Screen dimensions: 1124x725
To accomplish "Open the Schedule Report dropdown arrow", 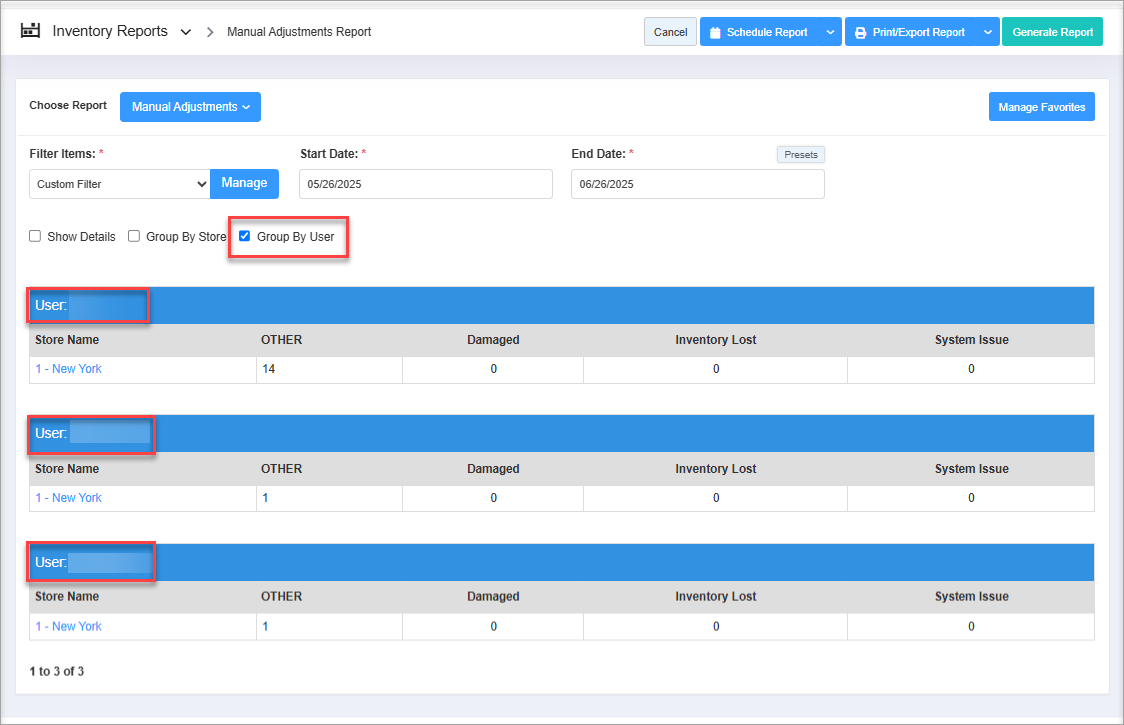I will pos(830,32).
